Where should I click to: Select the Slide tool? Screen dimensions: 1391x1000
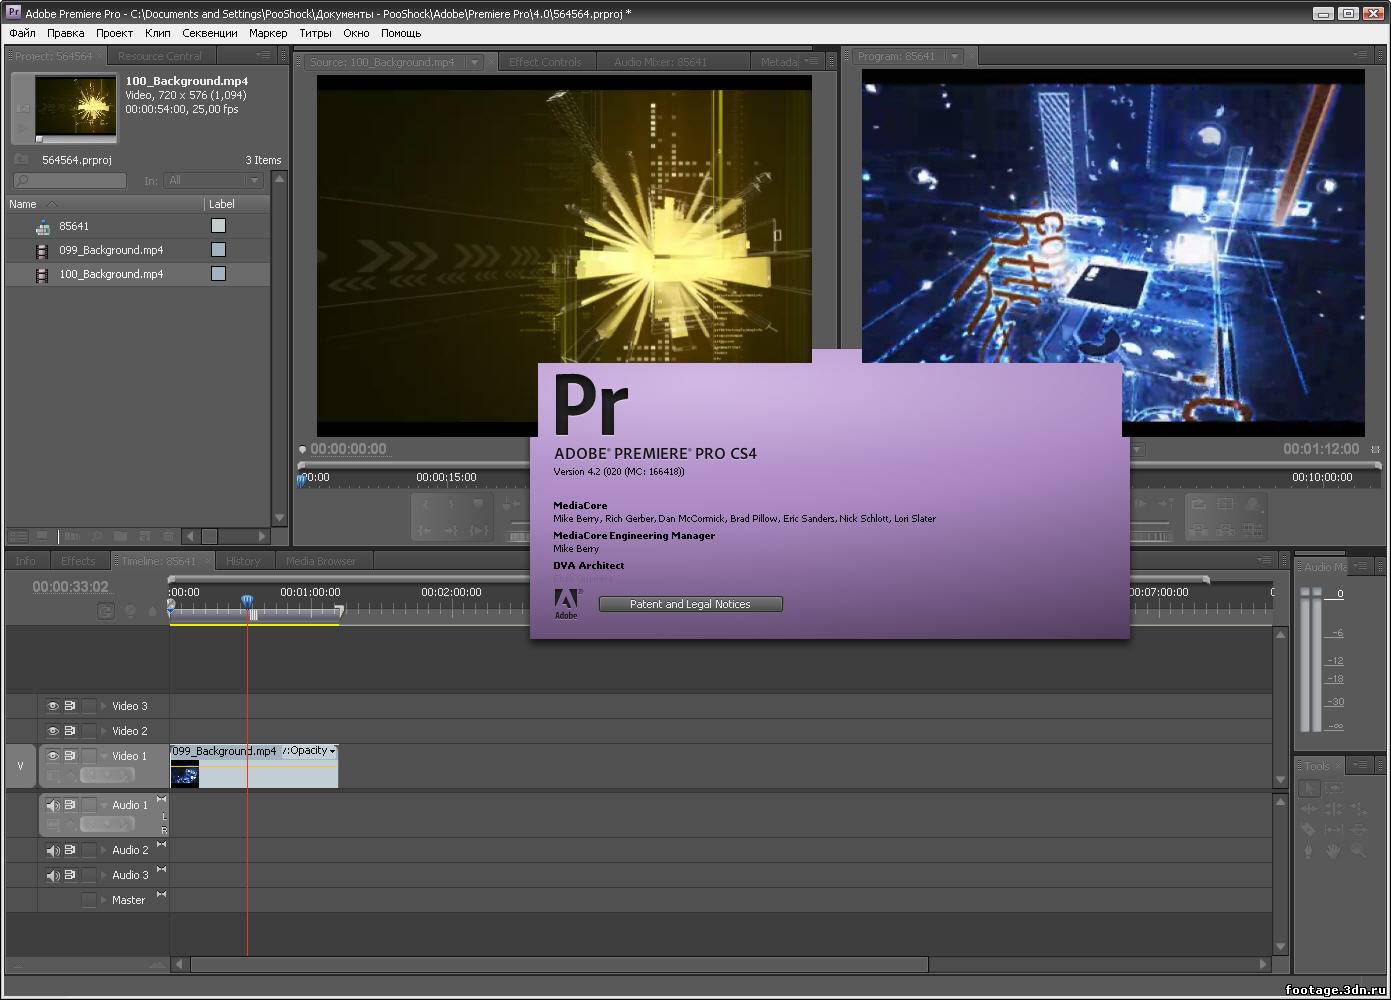[1358, 829]
